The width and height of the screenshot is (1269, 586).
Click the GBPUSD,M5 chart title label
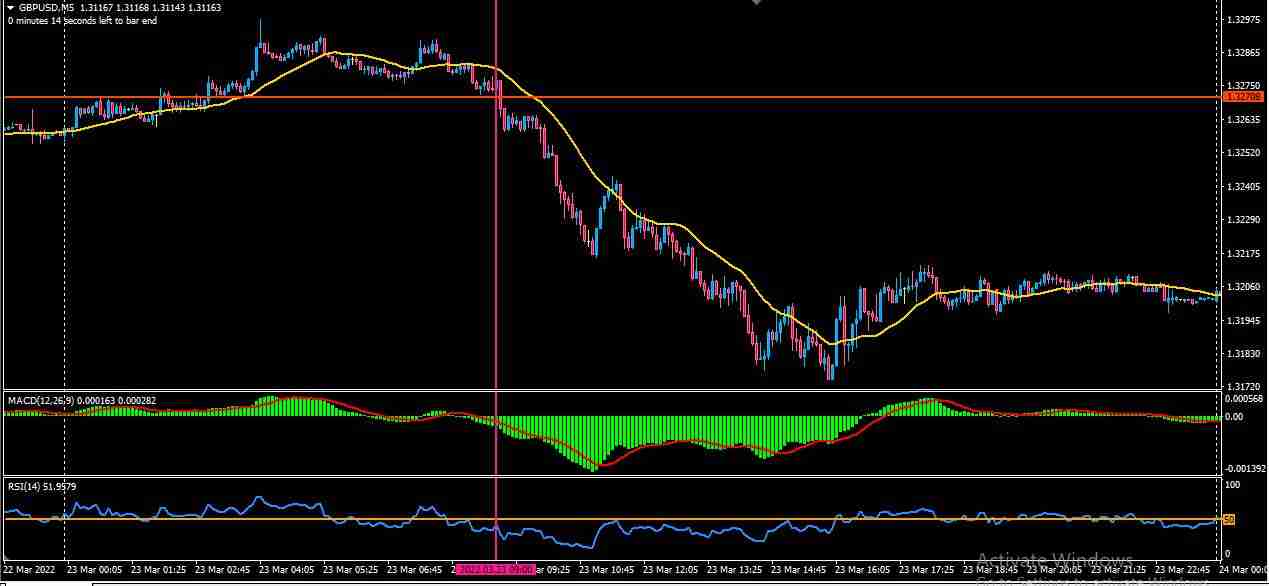[47, 7]
